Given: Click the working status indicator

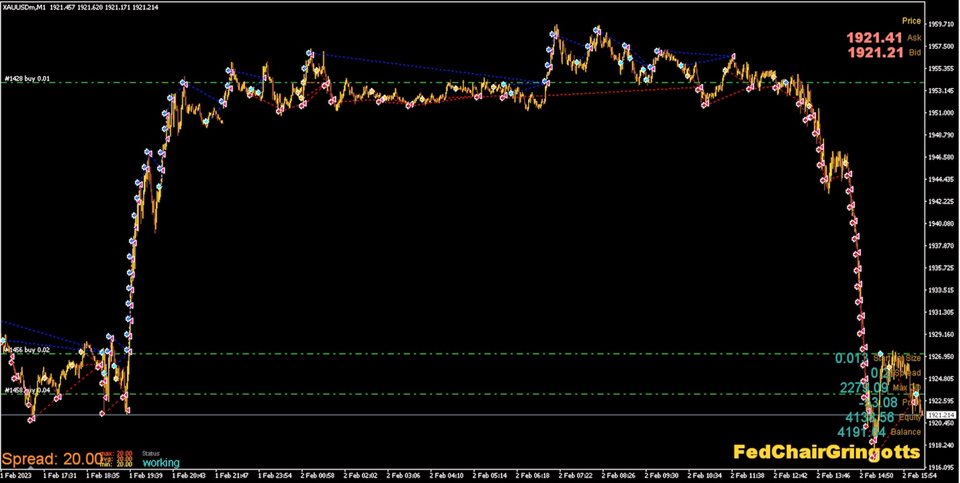Looking at the screenshot, I should [160, 463].
